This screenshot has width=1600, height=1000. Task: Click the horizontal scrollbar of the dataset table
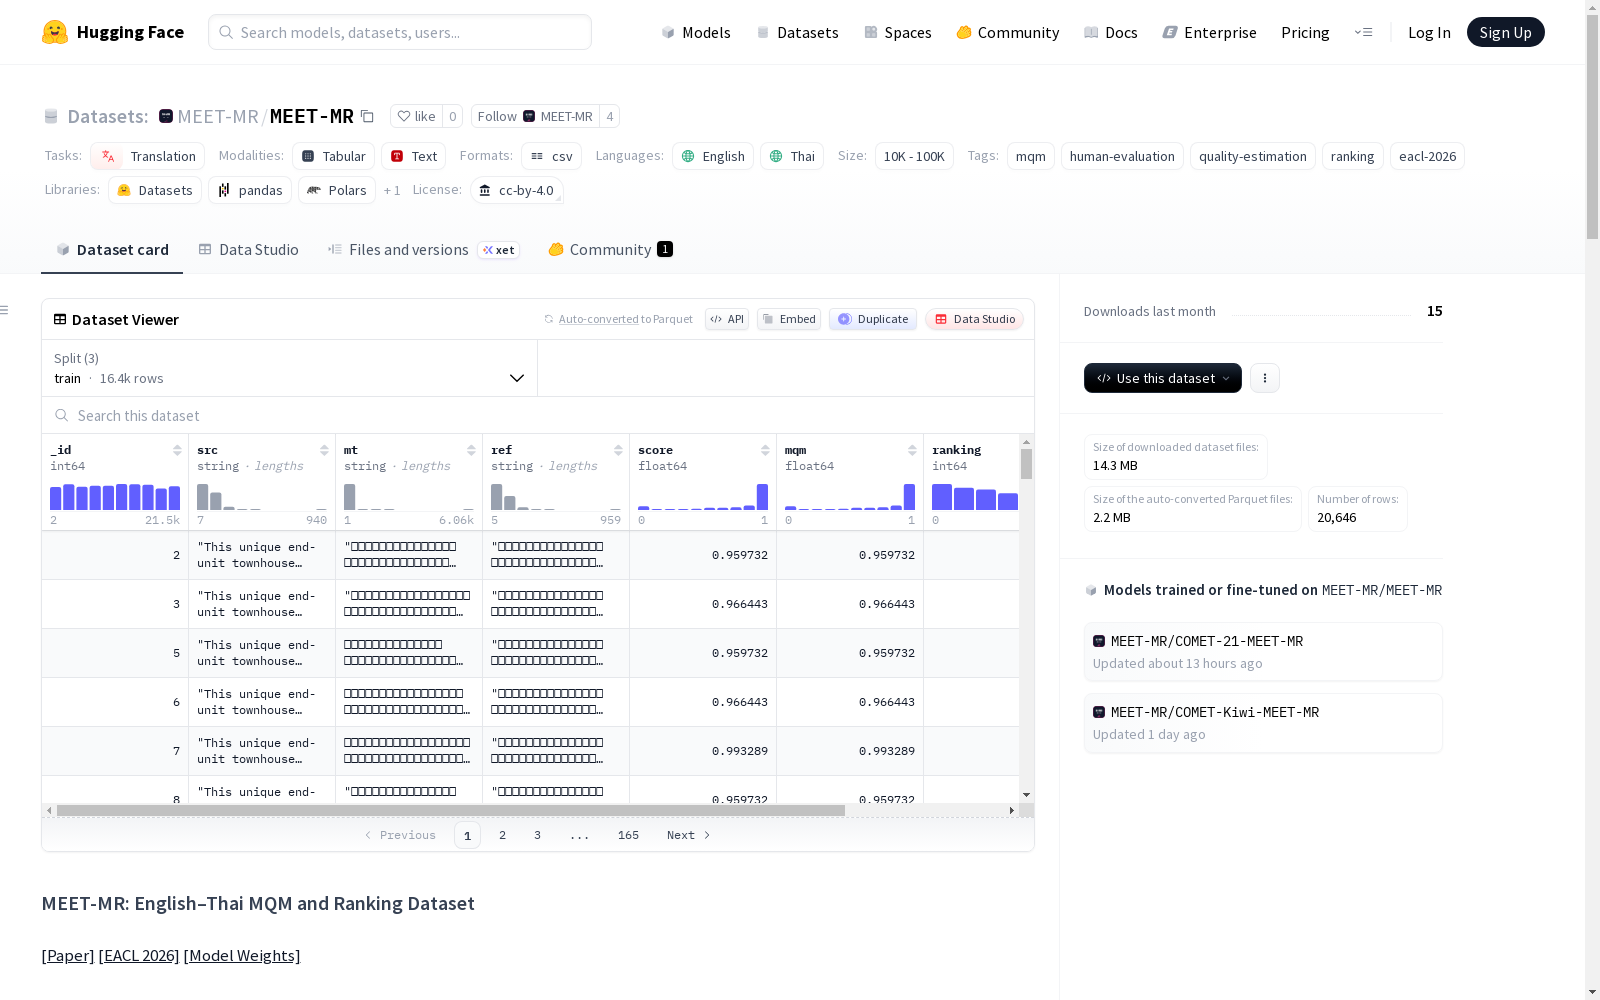click(450, 810)
